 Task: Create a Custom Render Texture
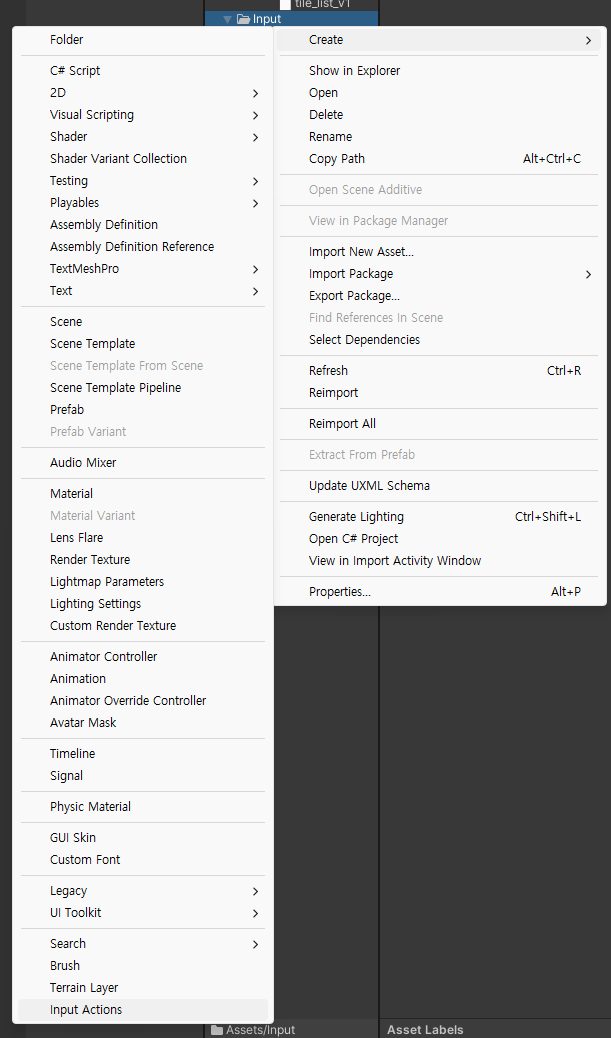pos(143,625)
